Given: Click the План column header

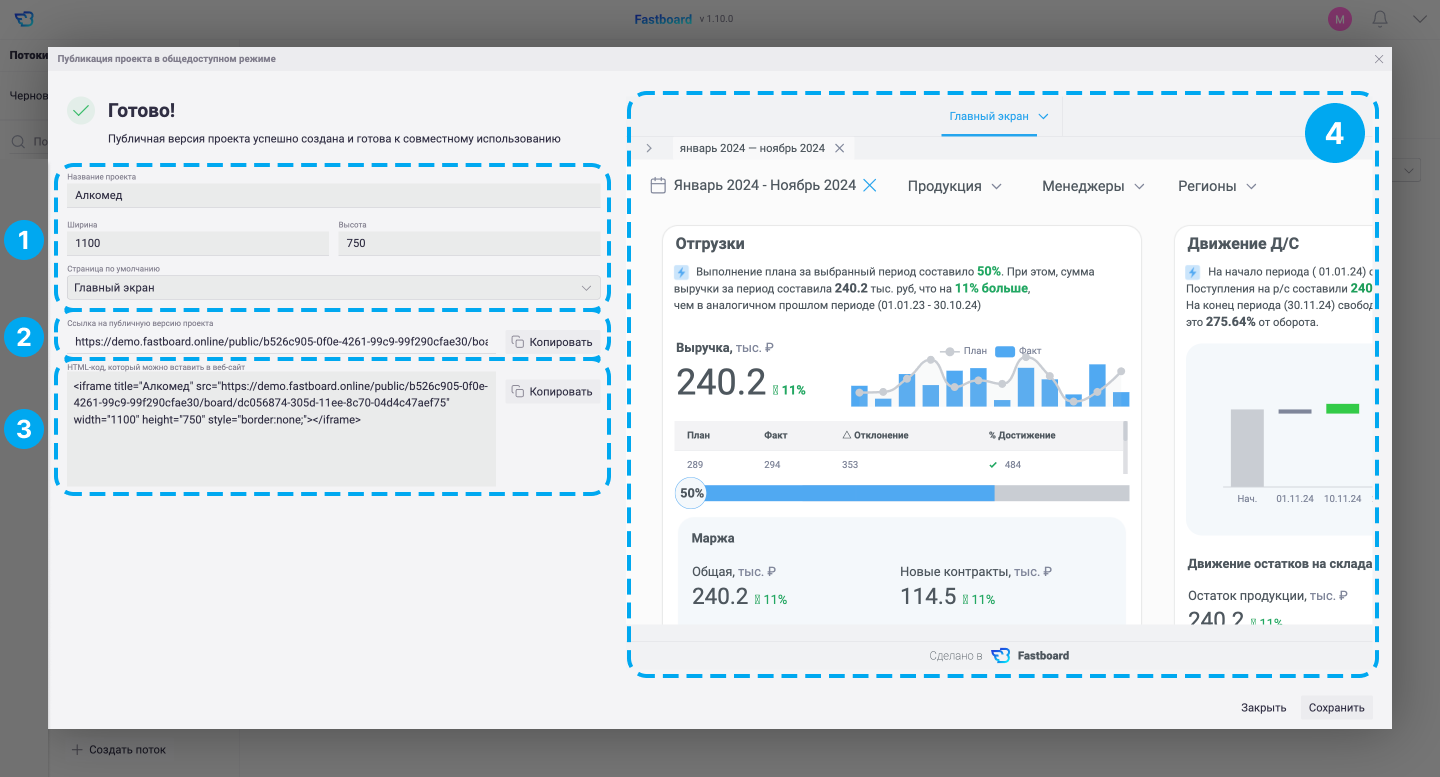Looking at the screenshot, I should coord(698,435).
